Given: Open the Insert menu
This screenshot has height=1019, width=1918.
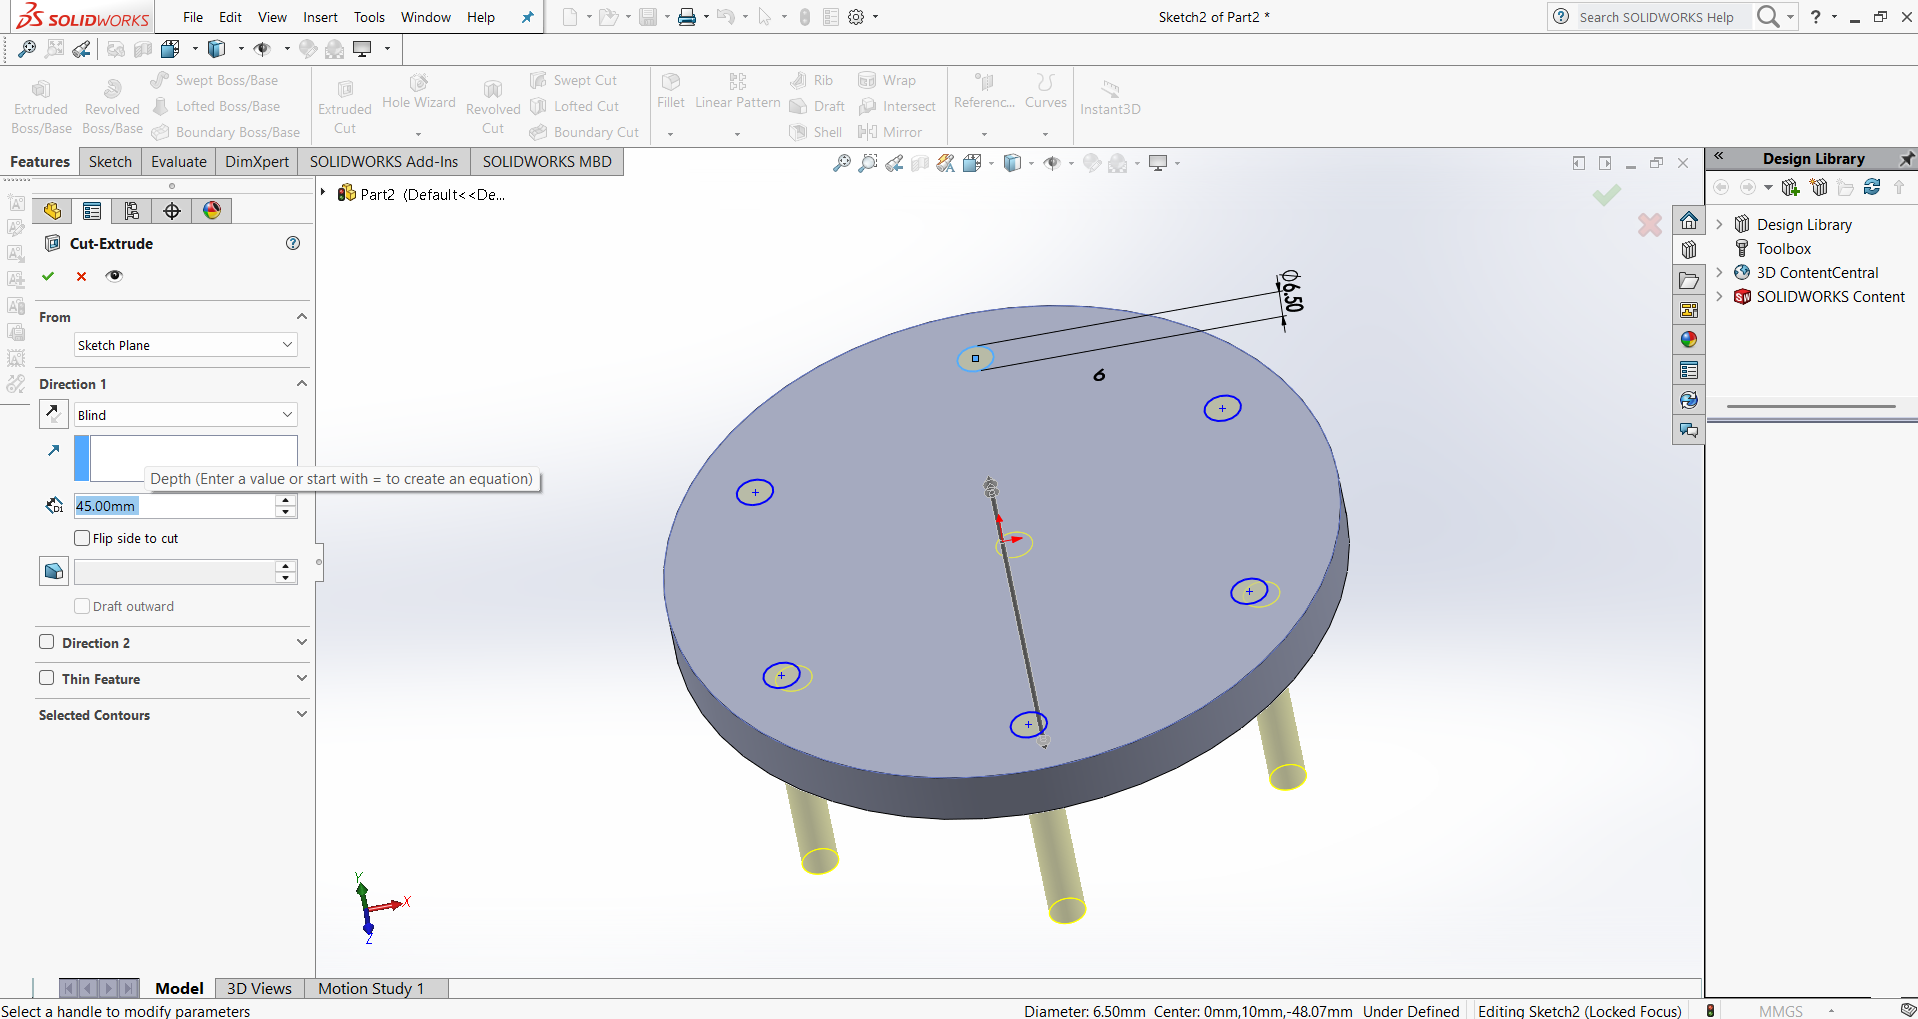Looking at the screenshot, I should coord(320,17).
